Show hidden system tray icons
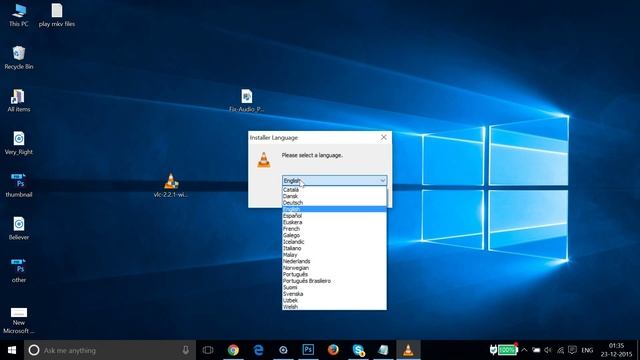 524,350
